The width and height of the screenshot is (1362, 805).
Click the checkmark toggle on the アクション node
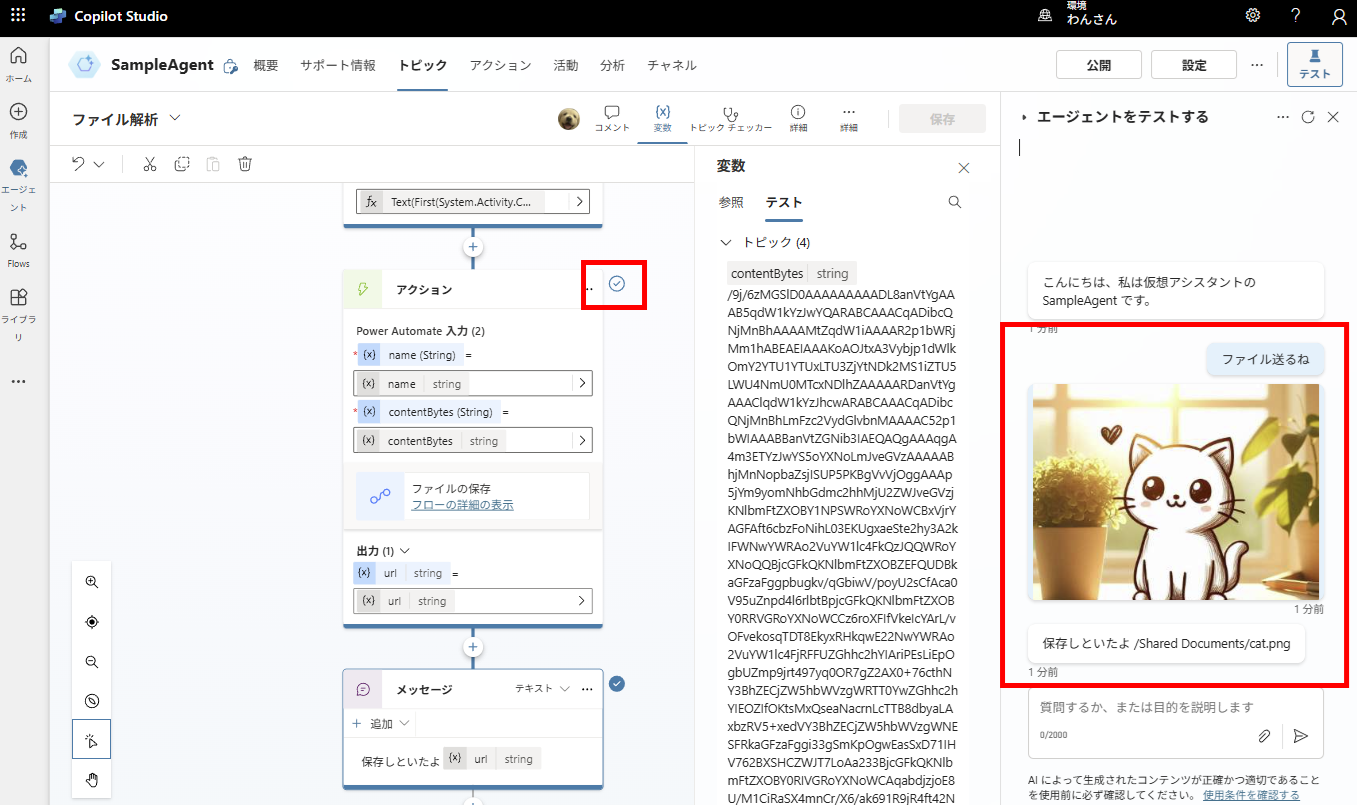click(x=616, y=284)
